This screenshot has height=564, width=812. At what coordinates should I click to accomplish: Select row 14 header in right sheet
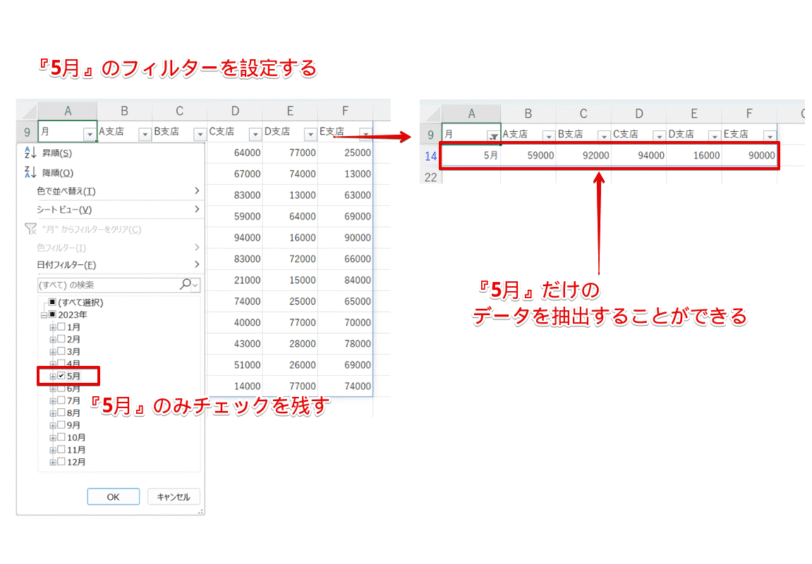430,156
